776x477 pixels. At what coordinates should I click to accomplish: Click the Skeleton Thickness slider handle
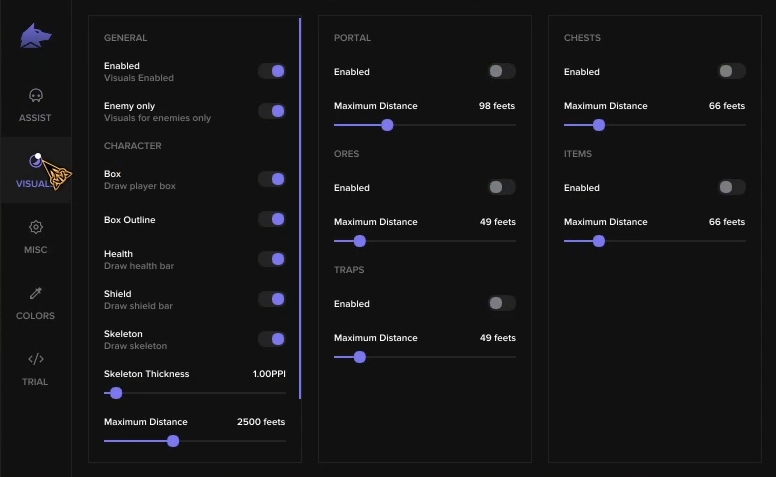coord(116,393)
